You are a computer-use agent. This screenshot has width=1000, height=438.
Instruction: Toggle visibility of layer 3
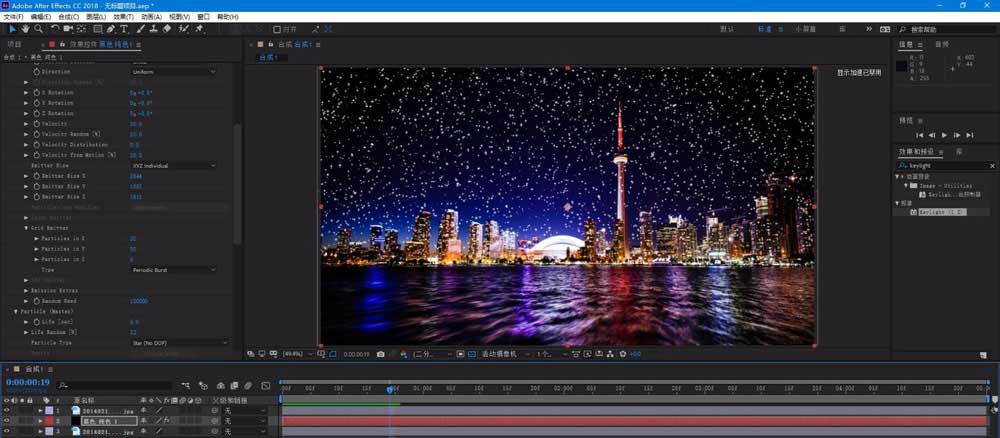click(x=7, y=432)
